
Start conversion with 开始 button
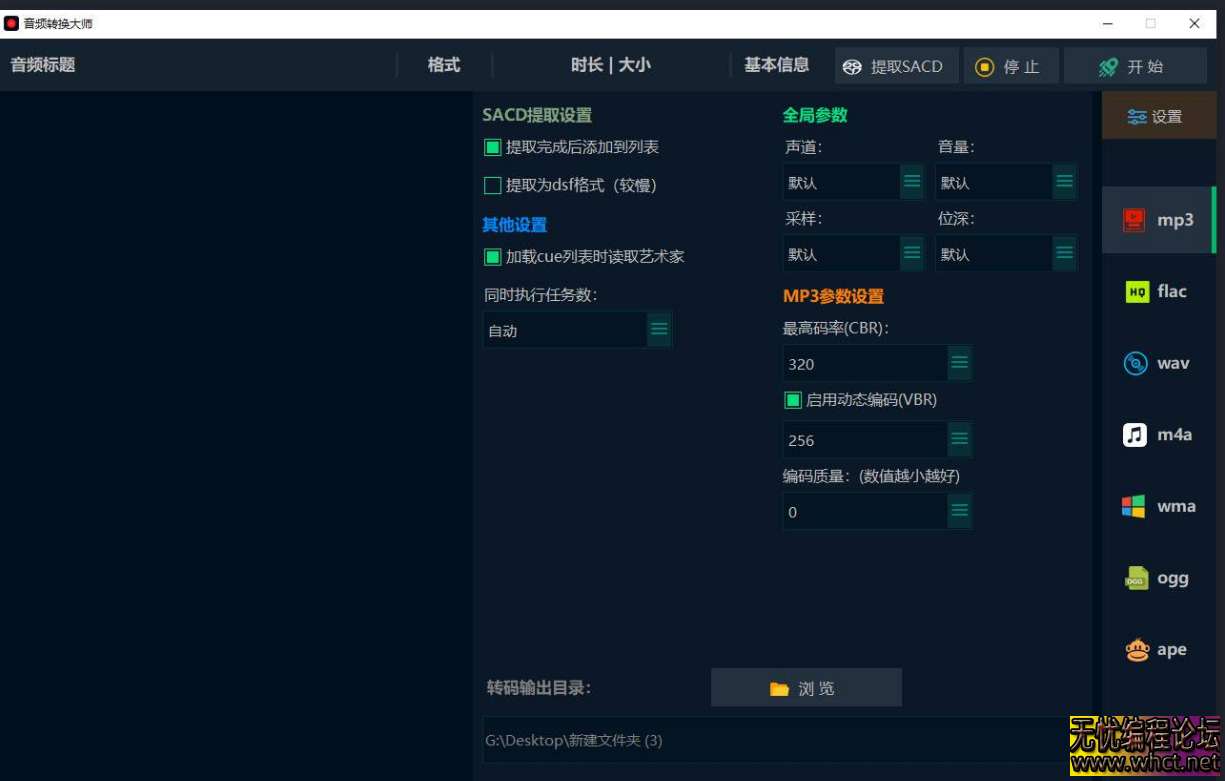pyautogui.click(x=1136, y=66)
